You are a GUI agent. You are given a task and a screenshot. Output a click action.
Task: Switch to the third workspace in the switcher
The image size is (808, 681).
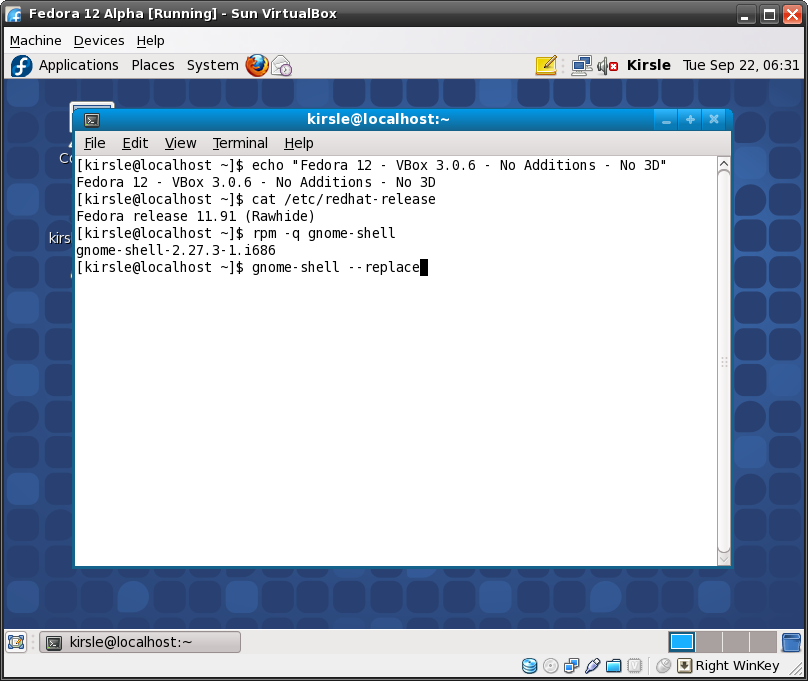pyautogui.click(x=736, y=642)
